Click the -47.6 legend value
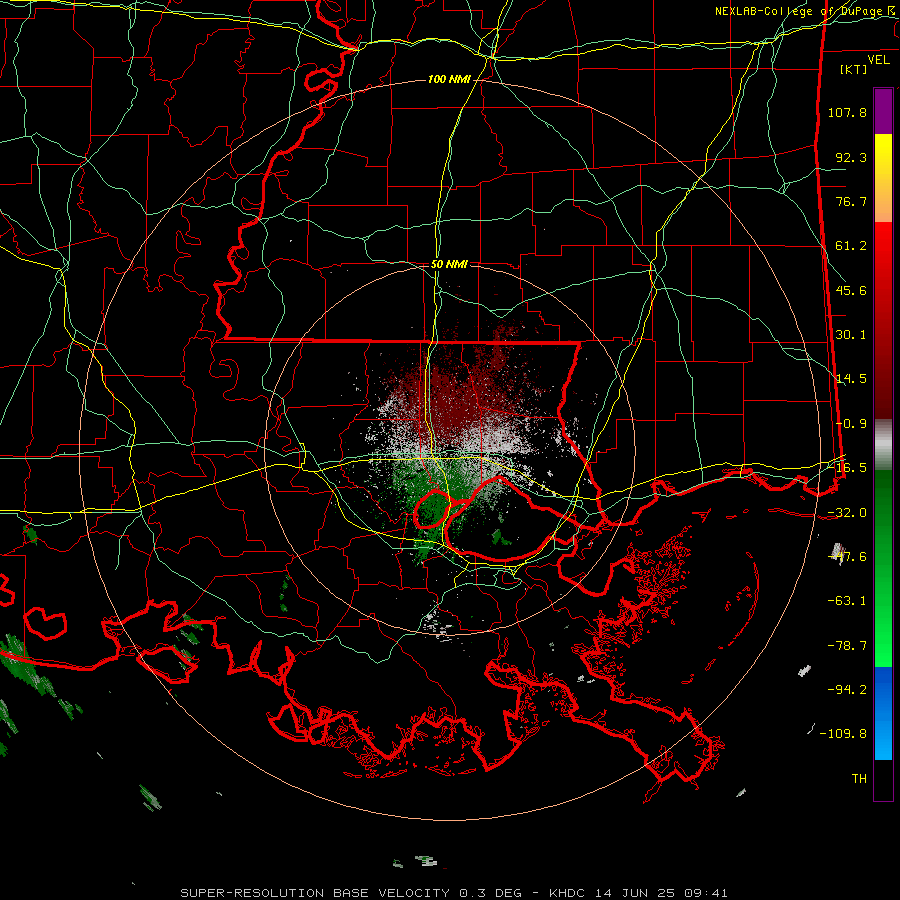This screenshot has height=900, width=900. coord(847,557)
